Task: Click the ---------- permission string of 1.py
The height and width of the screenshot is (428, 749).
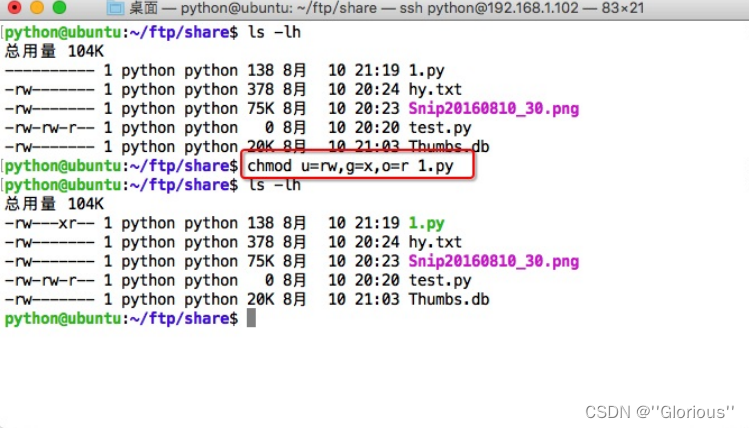Action: tap(50, 71)
